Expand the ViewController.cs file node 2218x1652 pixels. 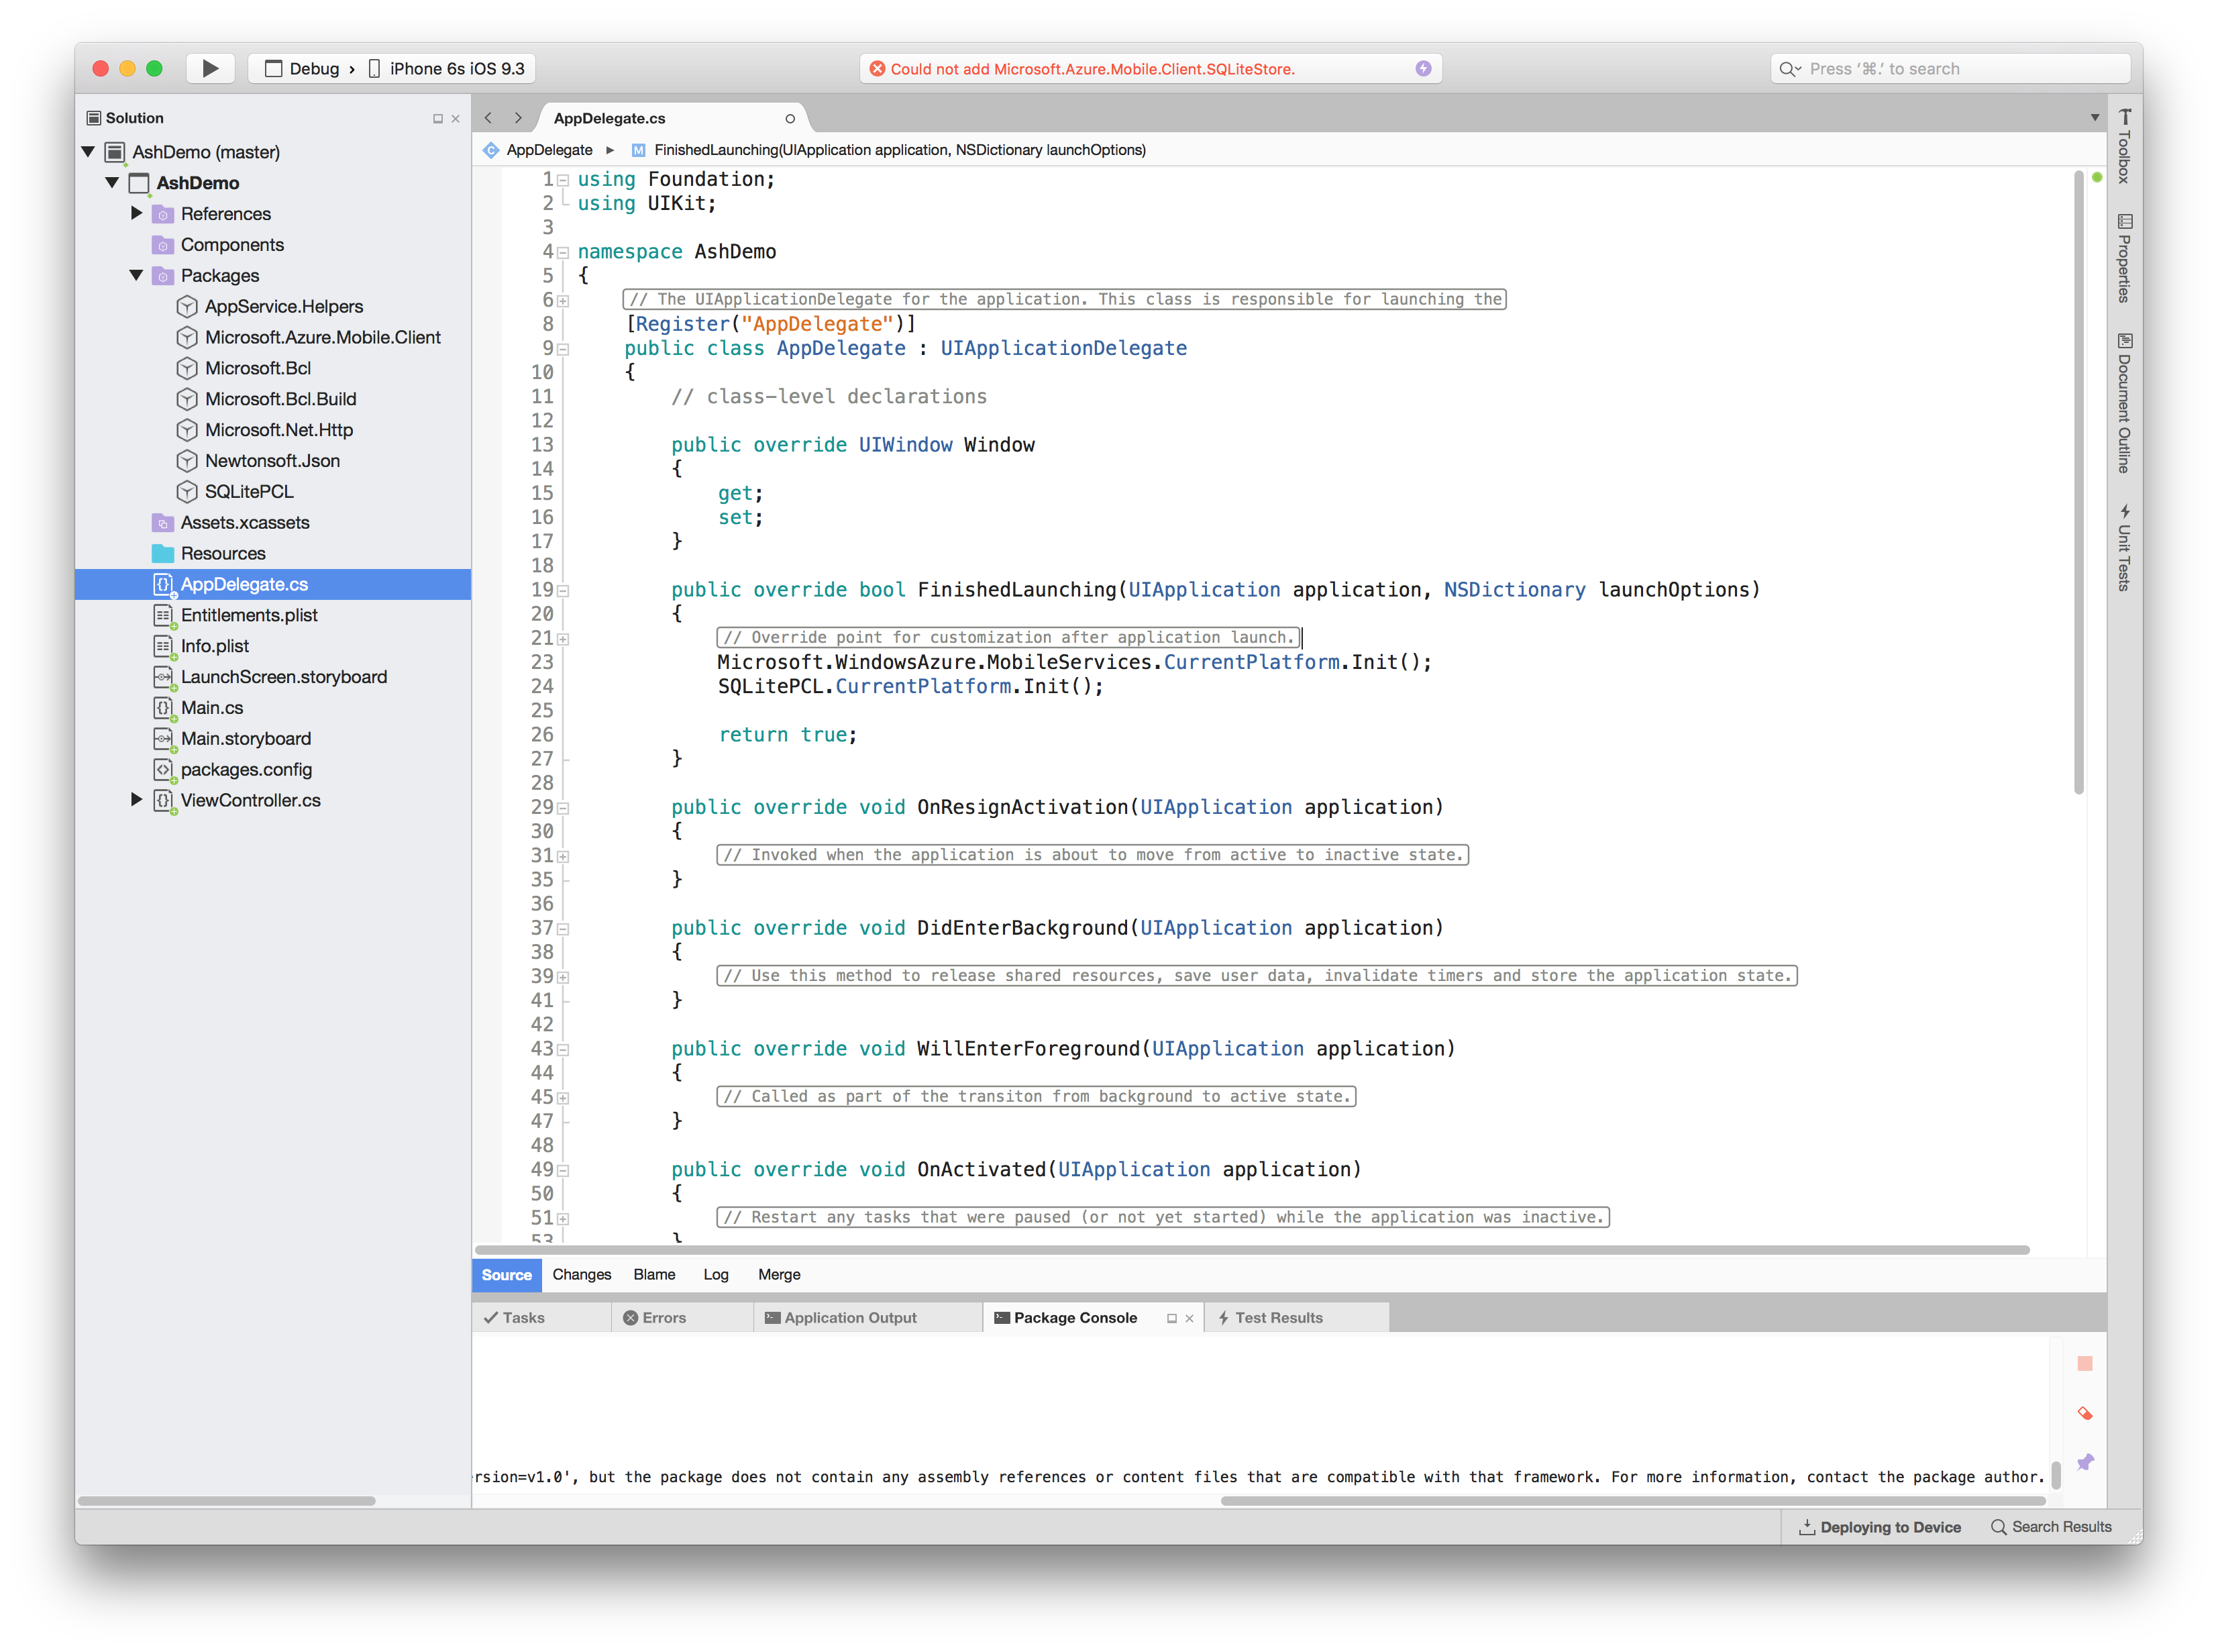139,800
